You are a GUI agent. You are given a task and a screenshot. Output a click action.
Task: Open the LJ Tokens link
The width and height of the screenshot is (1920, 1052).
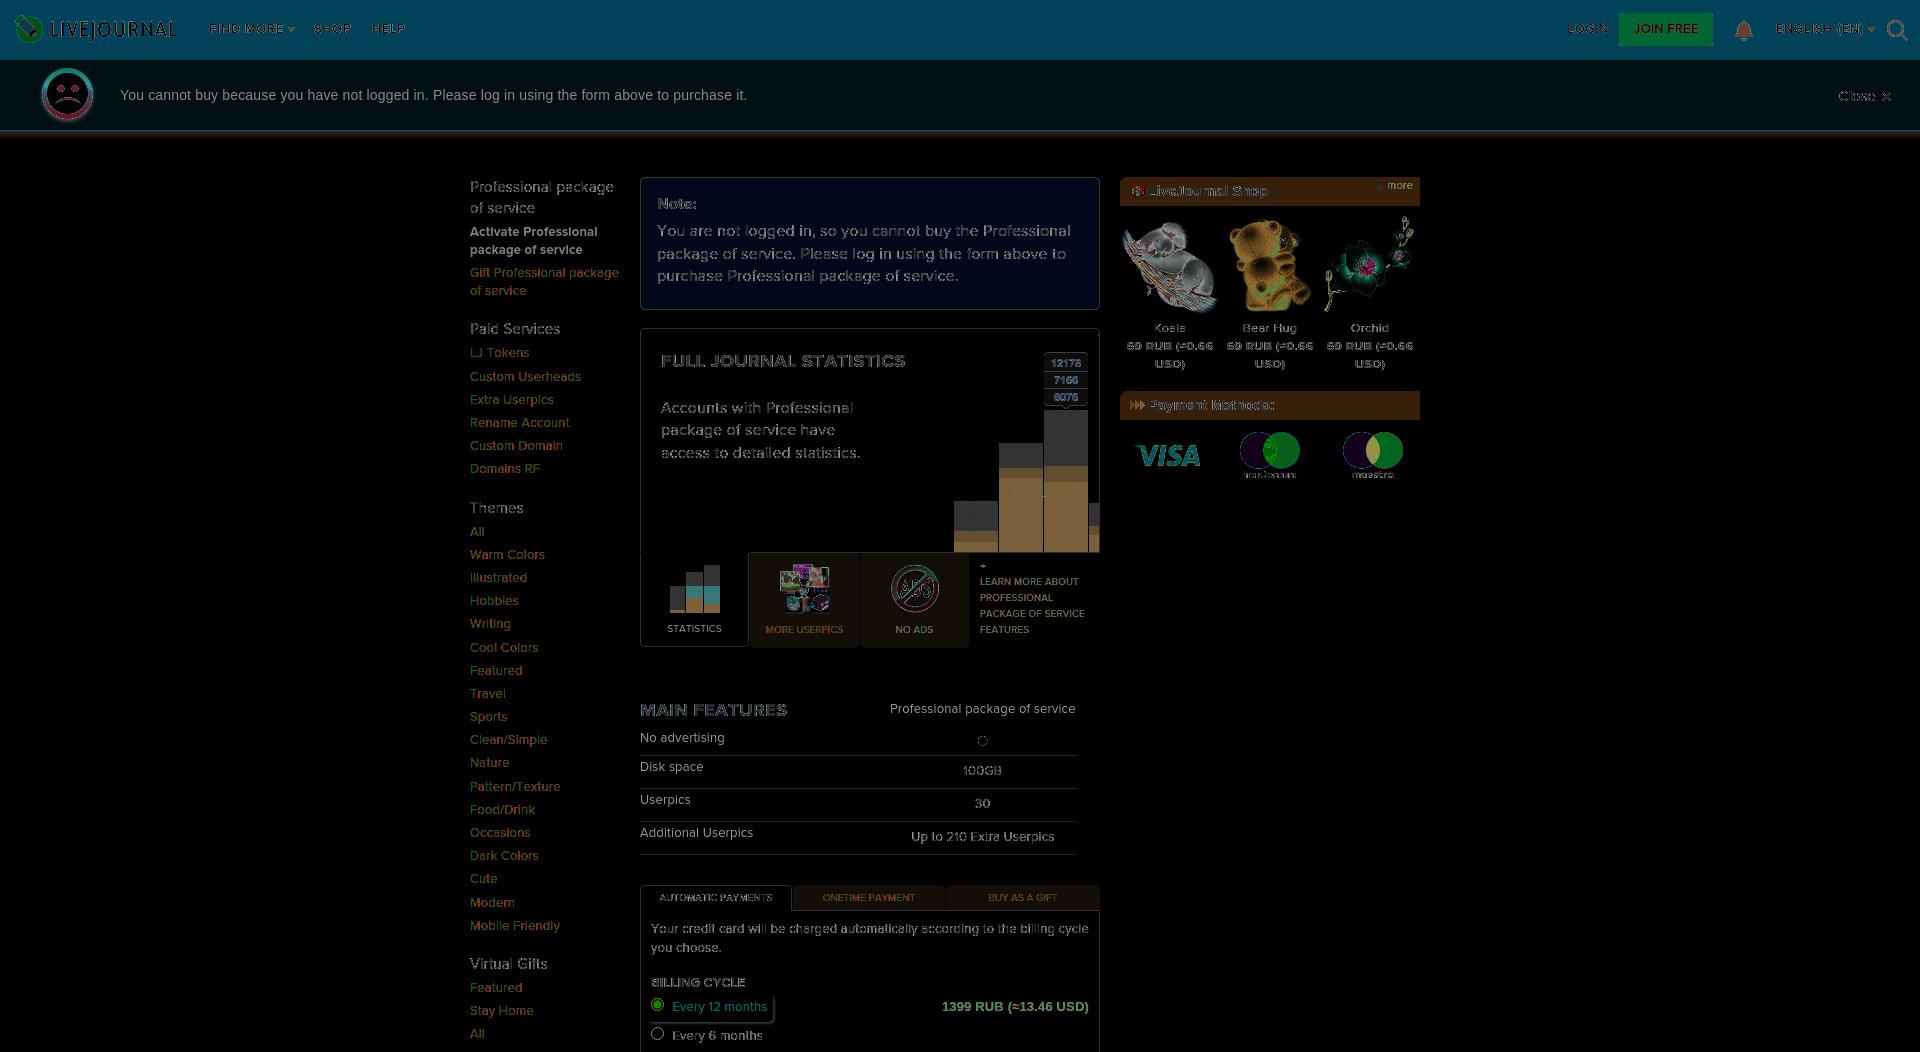[500, 353]
